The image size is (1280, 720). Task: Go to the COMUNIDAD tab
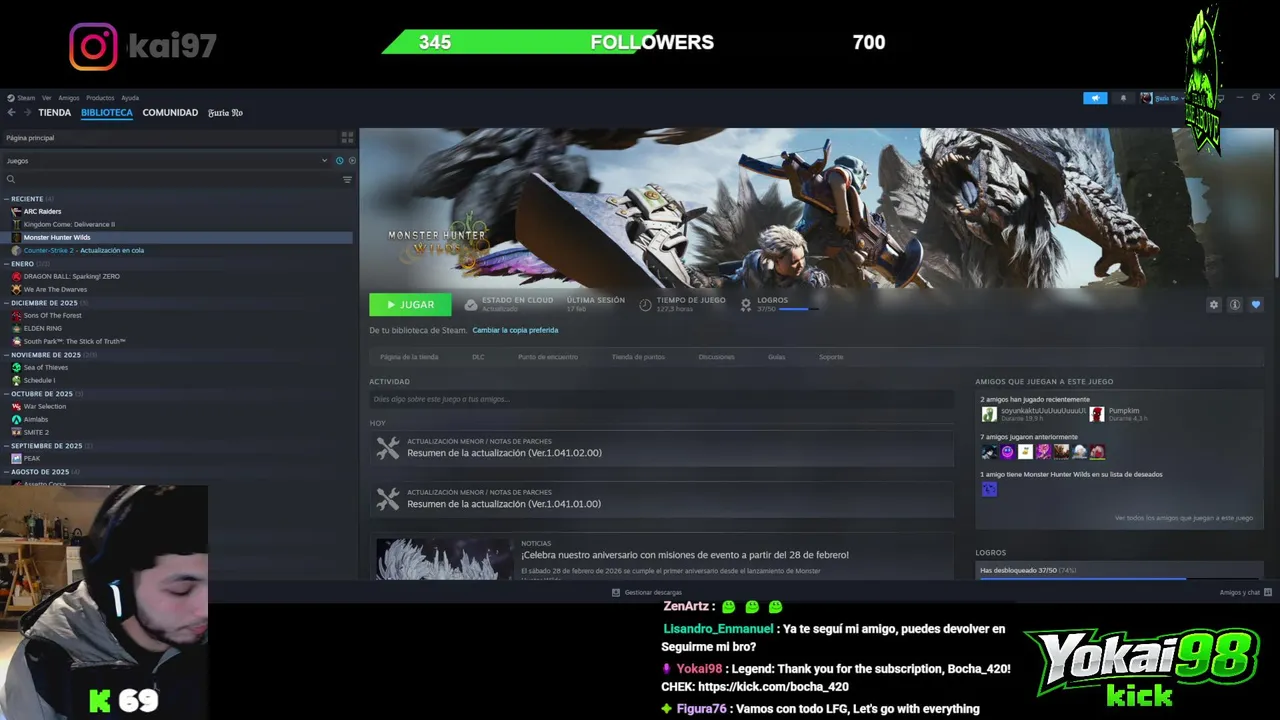(170, 113)
